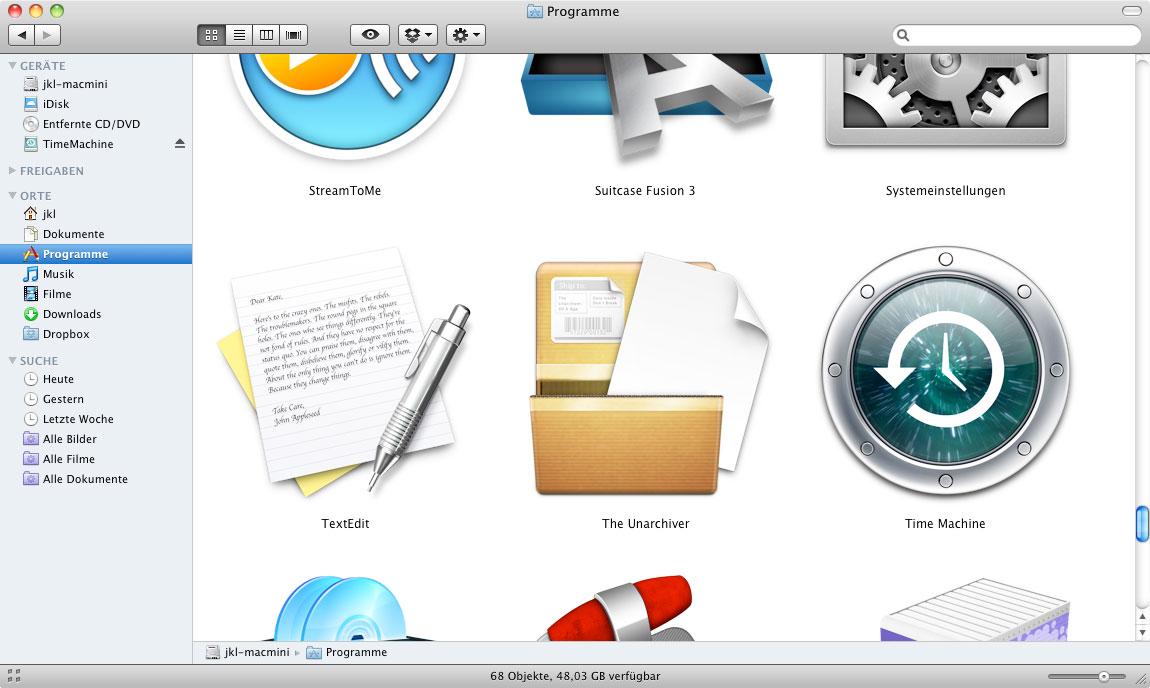The image size is (1150, 688).
Task: Switch to icon view
Action: 211,34
